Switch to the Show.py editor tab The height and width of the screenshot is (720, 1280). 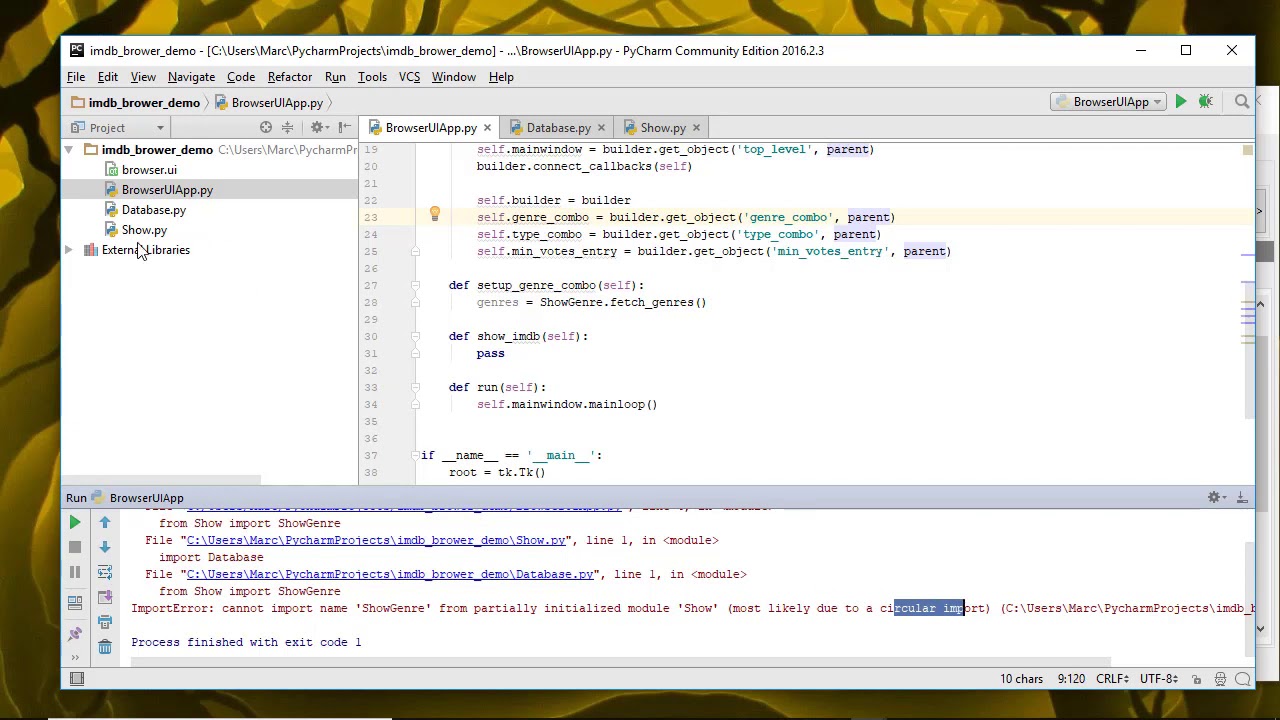[662, 128]
